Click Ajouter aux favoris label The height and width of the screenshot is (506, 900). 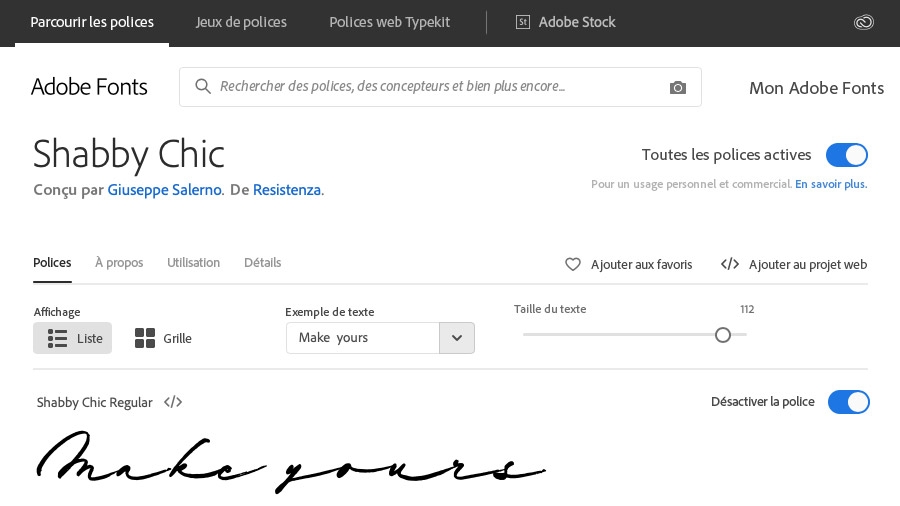pyautogui.click(x=641, y=264)
